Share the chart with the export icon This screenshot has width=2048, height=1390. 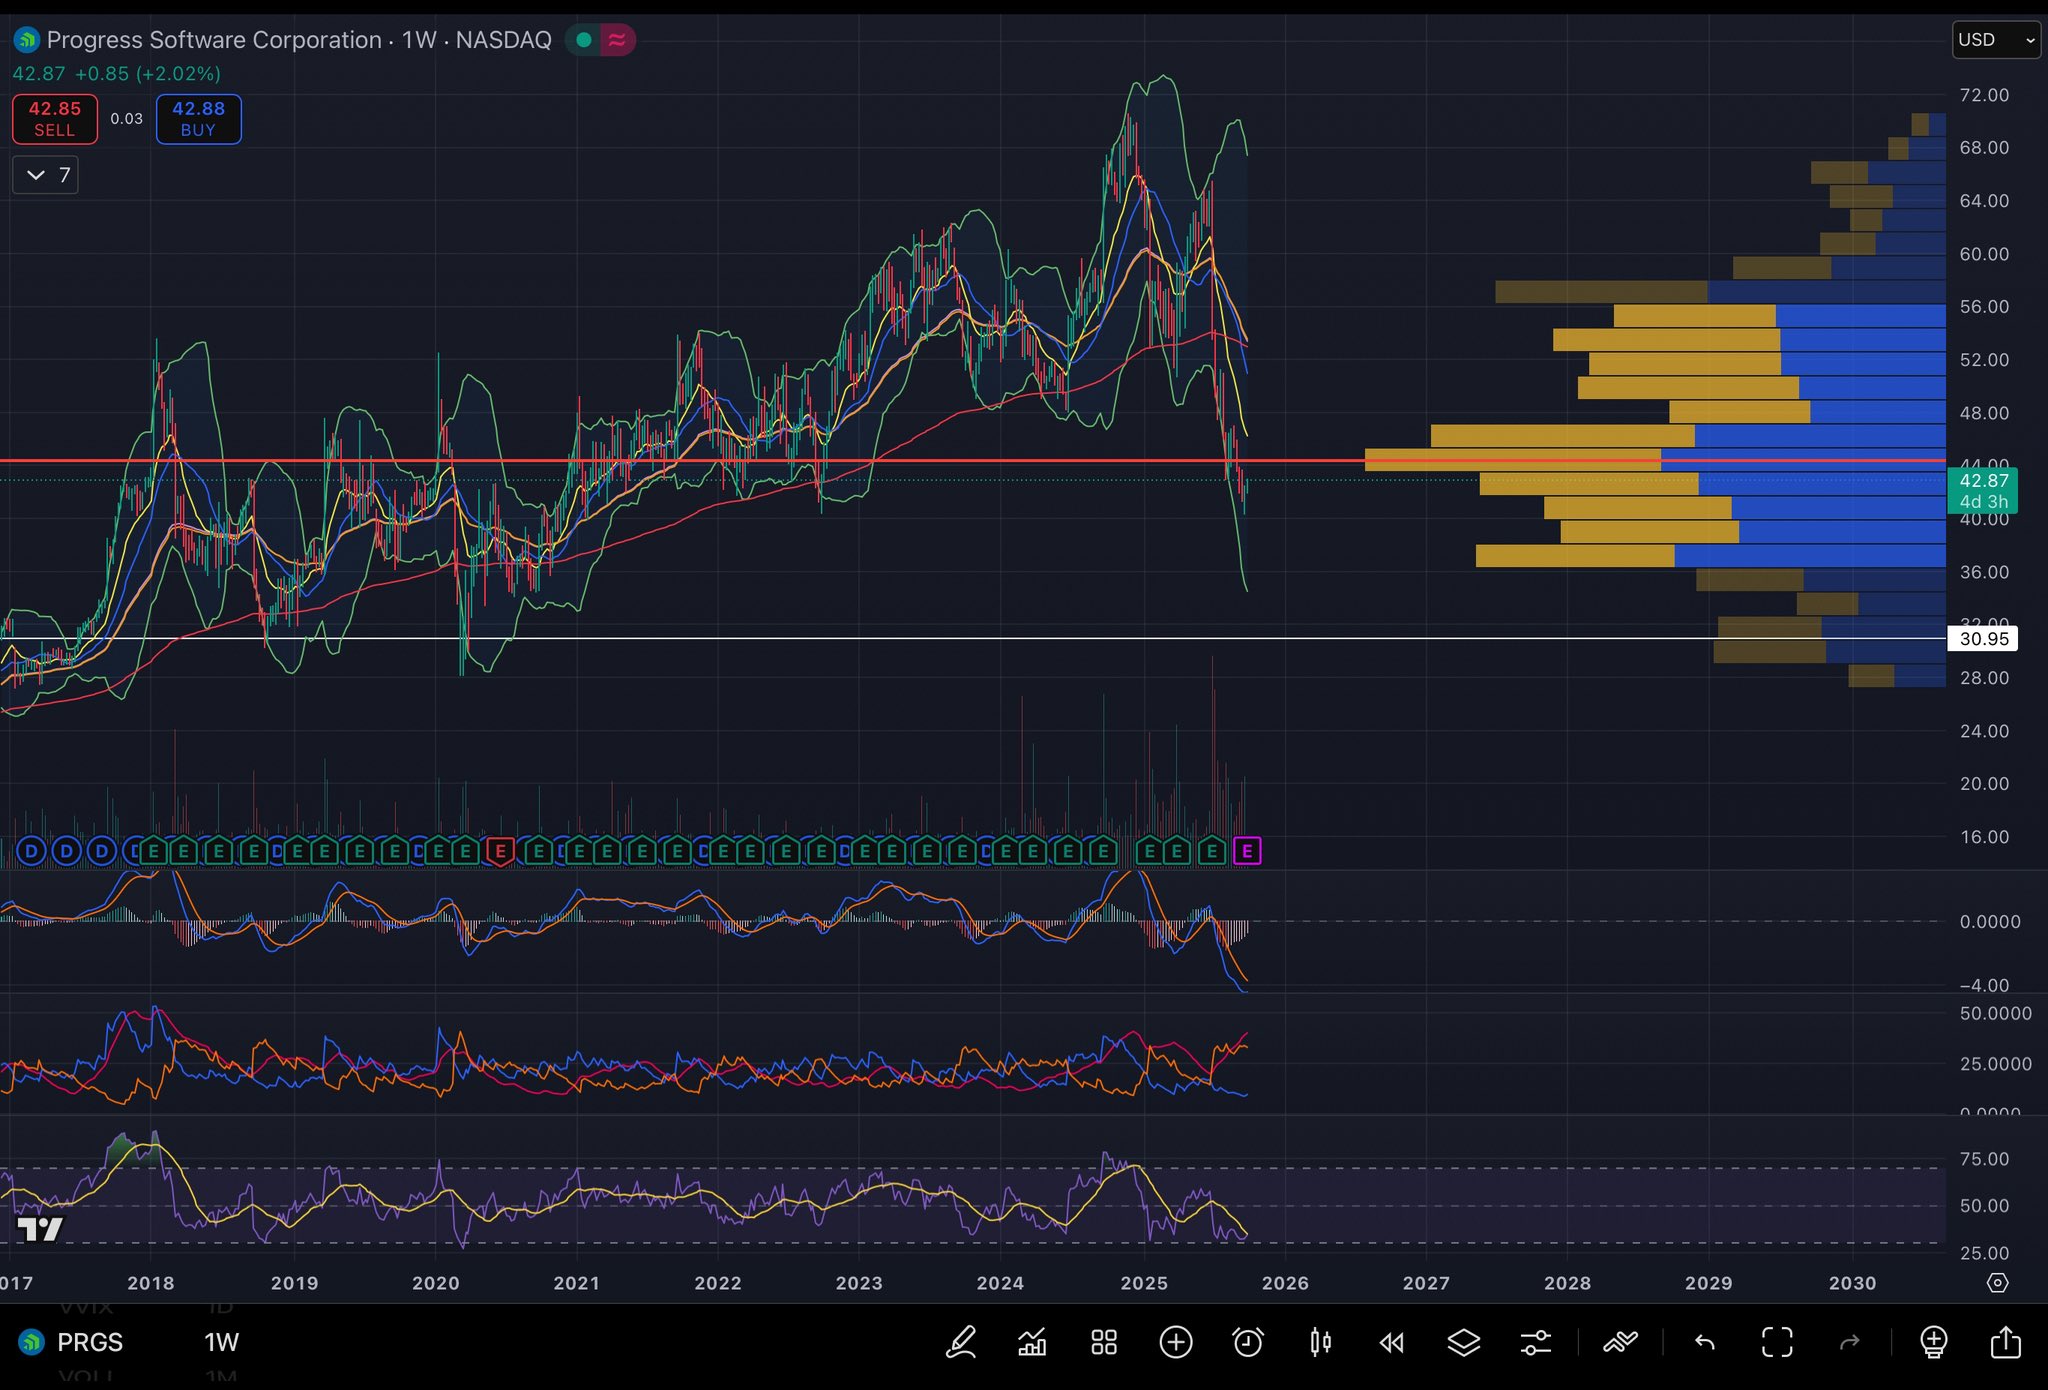(2005, 1342)
